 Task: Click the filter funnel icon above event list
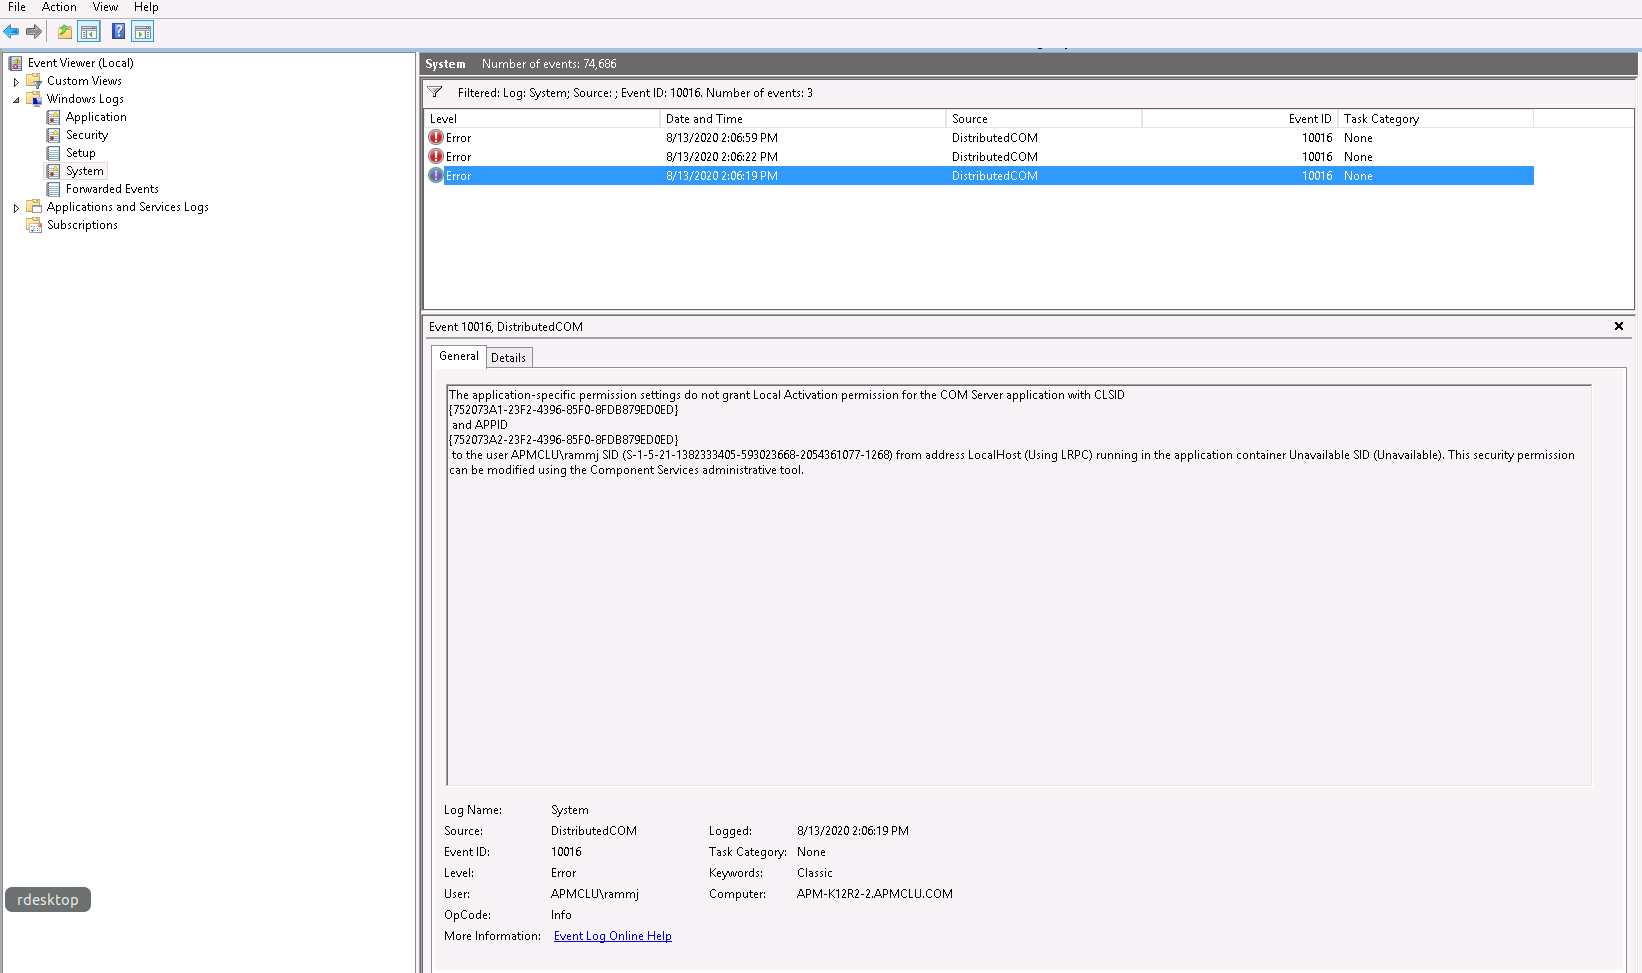point(435,92)
